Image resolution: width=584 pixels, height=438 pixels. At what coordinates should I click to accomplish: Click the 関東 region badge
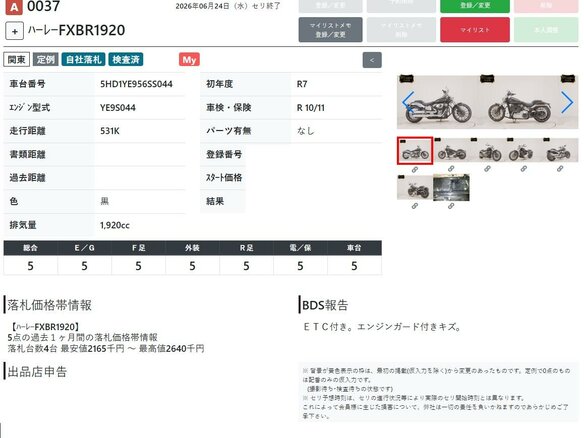tap(17, 60)
